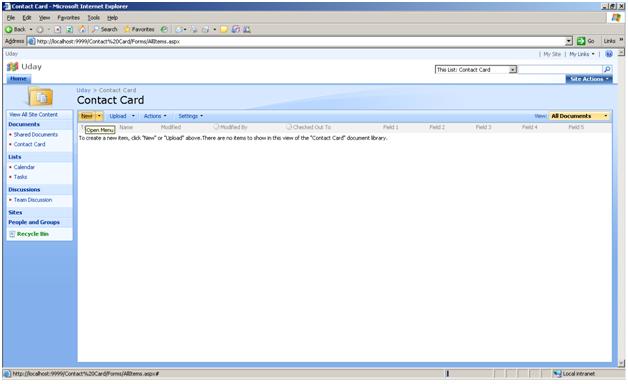The image size is (628, 384).
Task: Open the Back button history dropdown arrow
Action: [x=30, y=29]
